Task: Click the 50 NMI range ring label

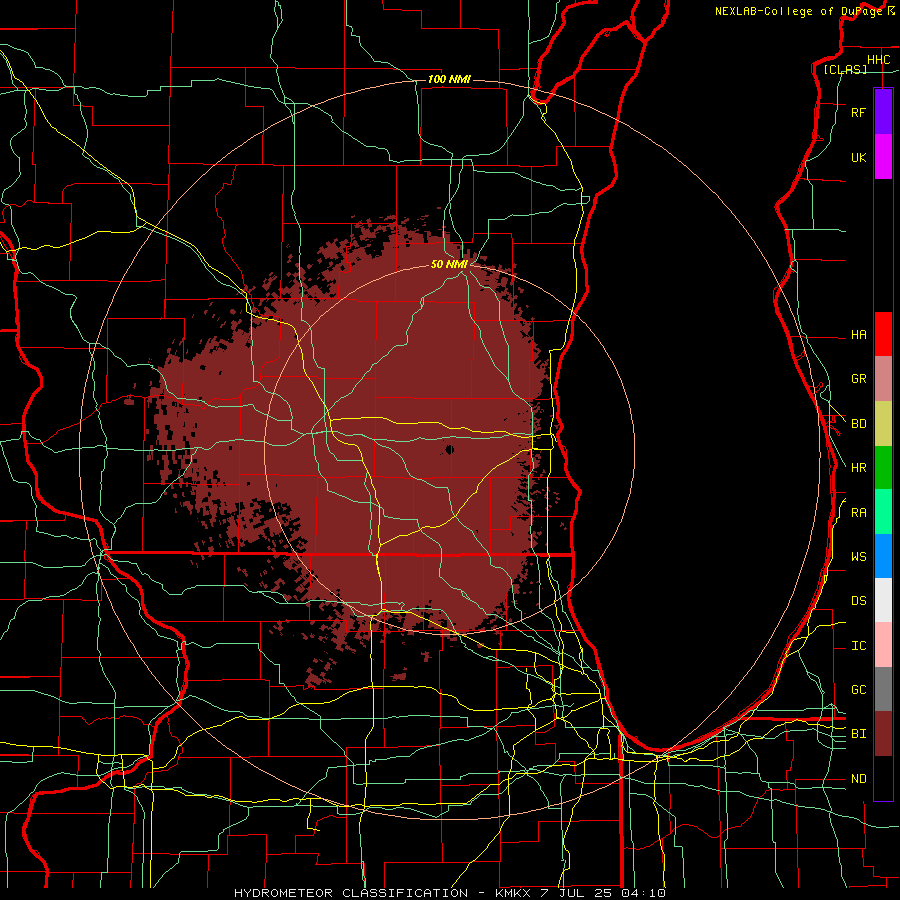Action: 449,264
